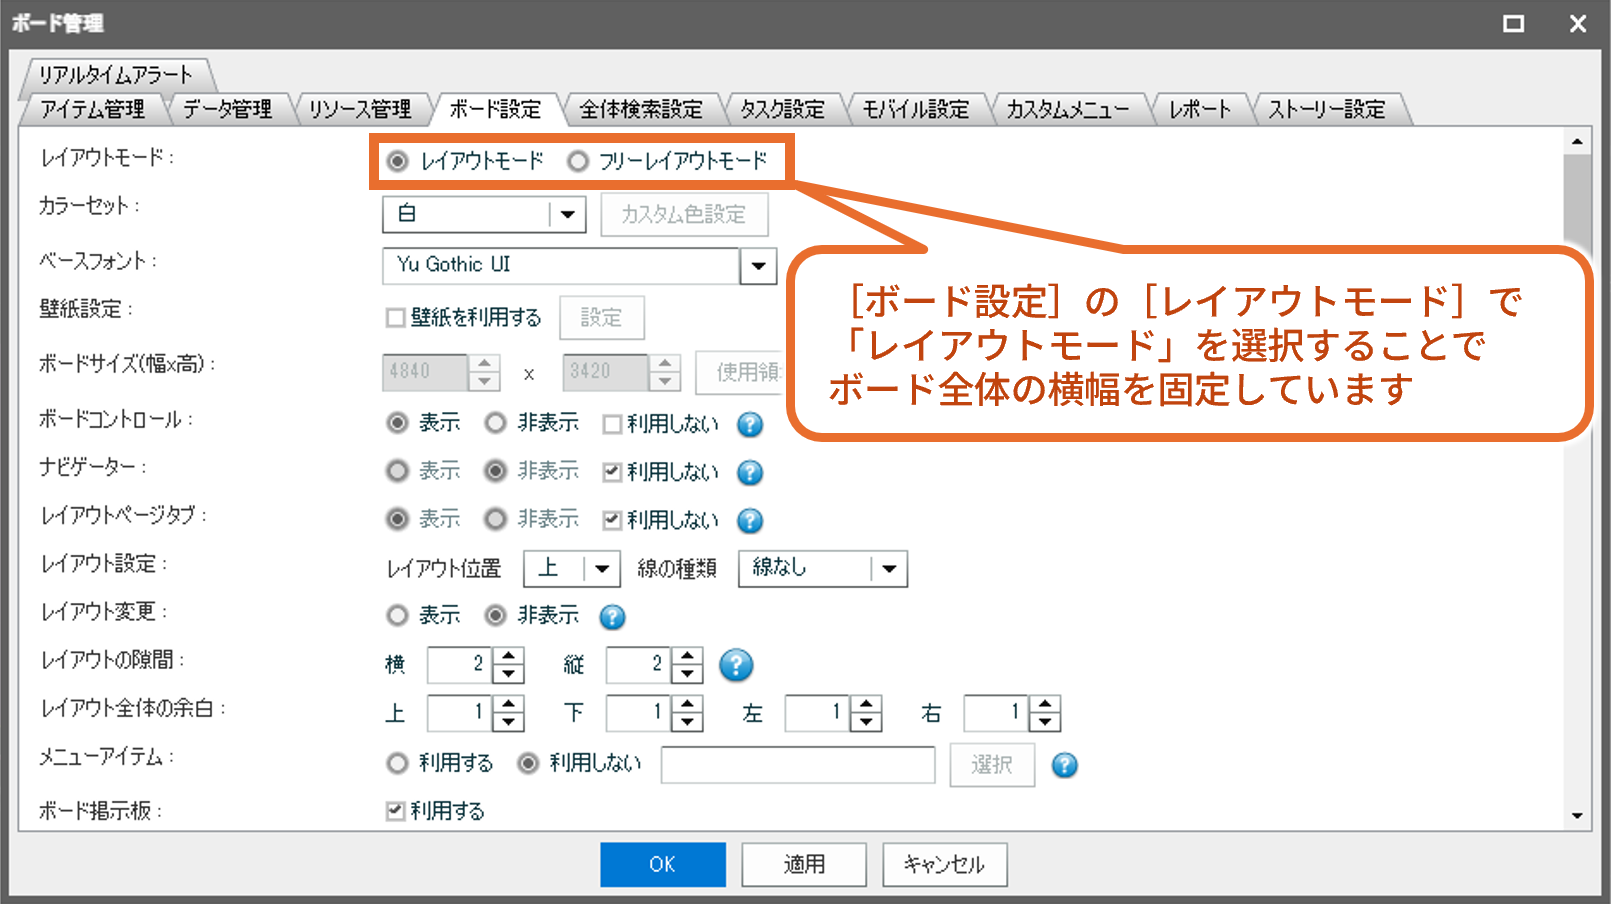Open help icon in メニューアイテム row

1065,765
